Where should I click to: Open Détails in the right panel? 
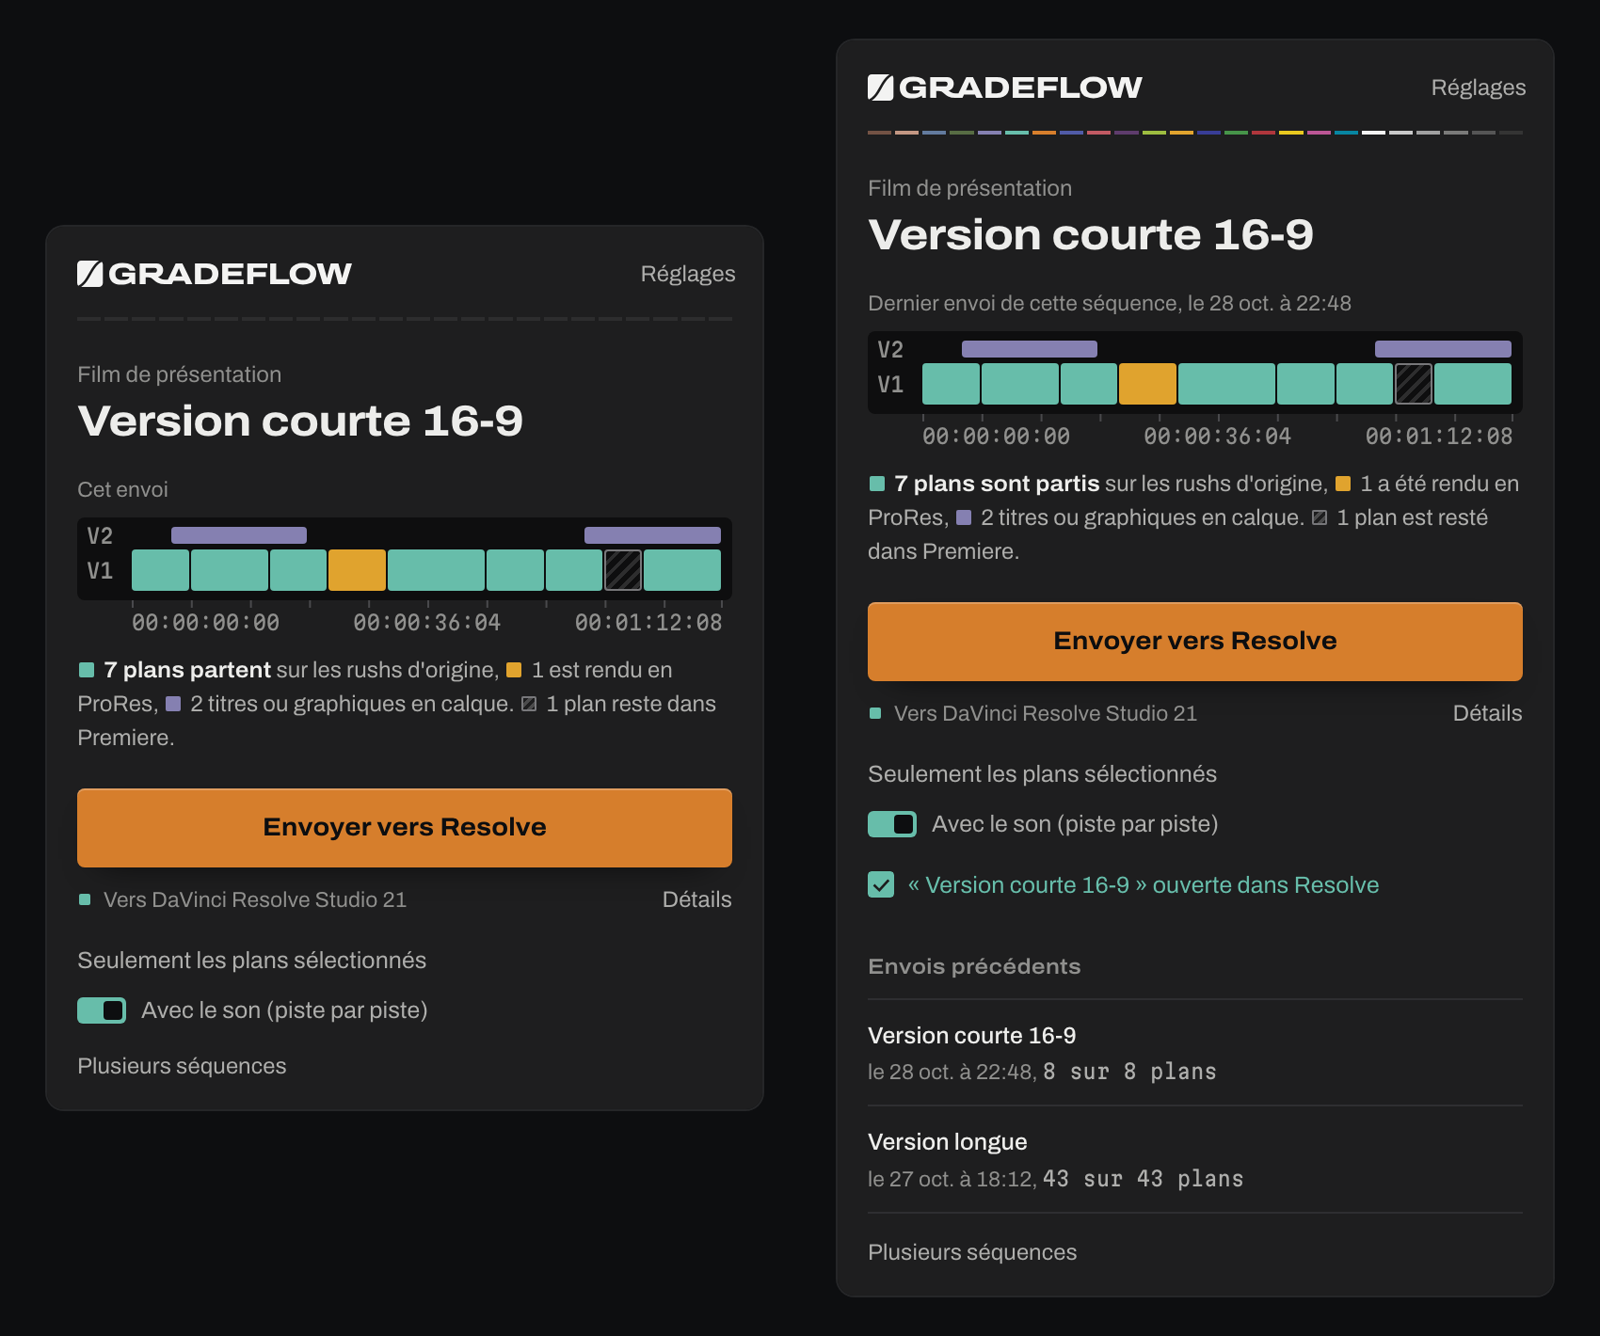1487,714
